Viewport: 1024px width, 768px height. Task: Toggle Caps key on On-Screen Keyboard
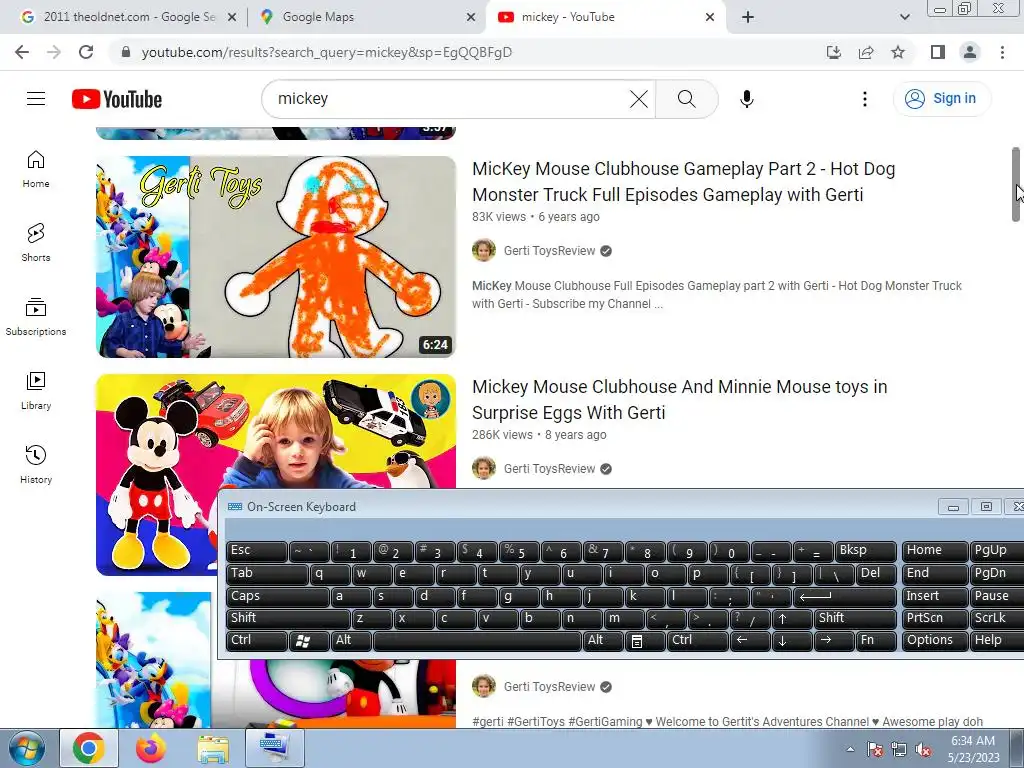tap(278, 596)
